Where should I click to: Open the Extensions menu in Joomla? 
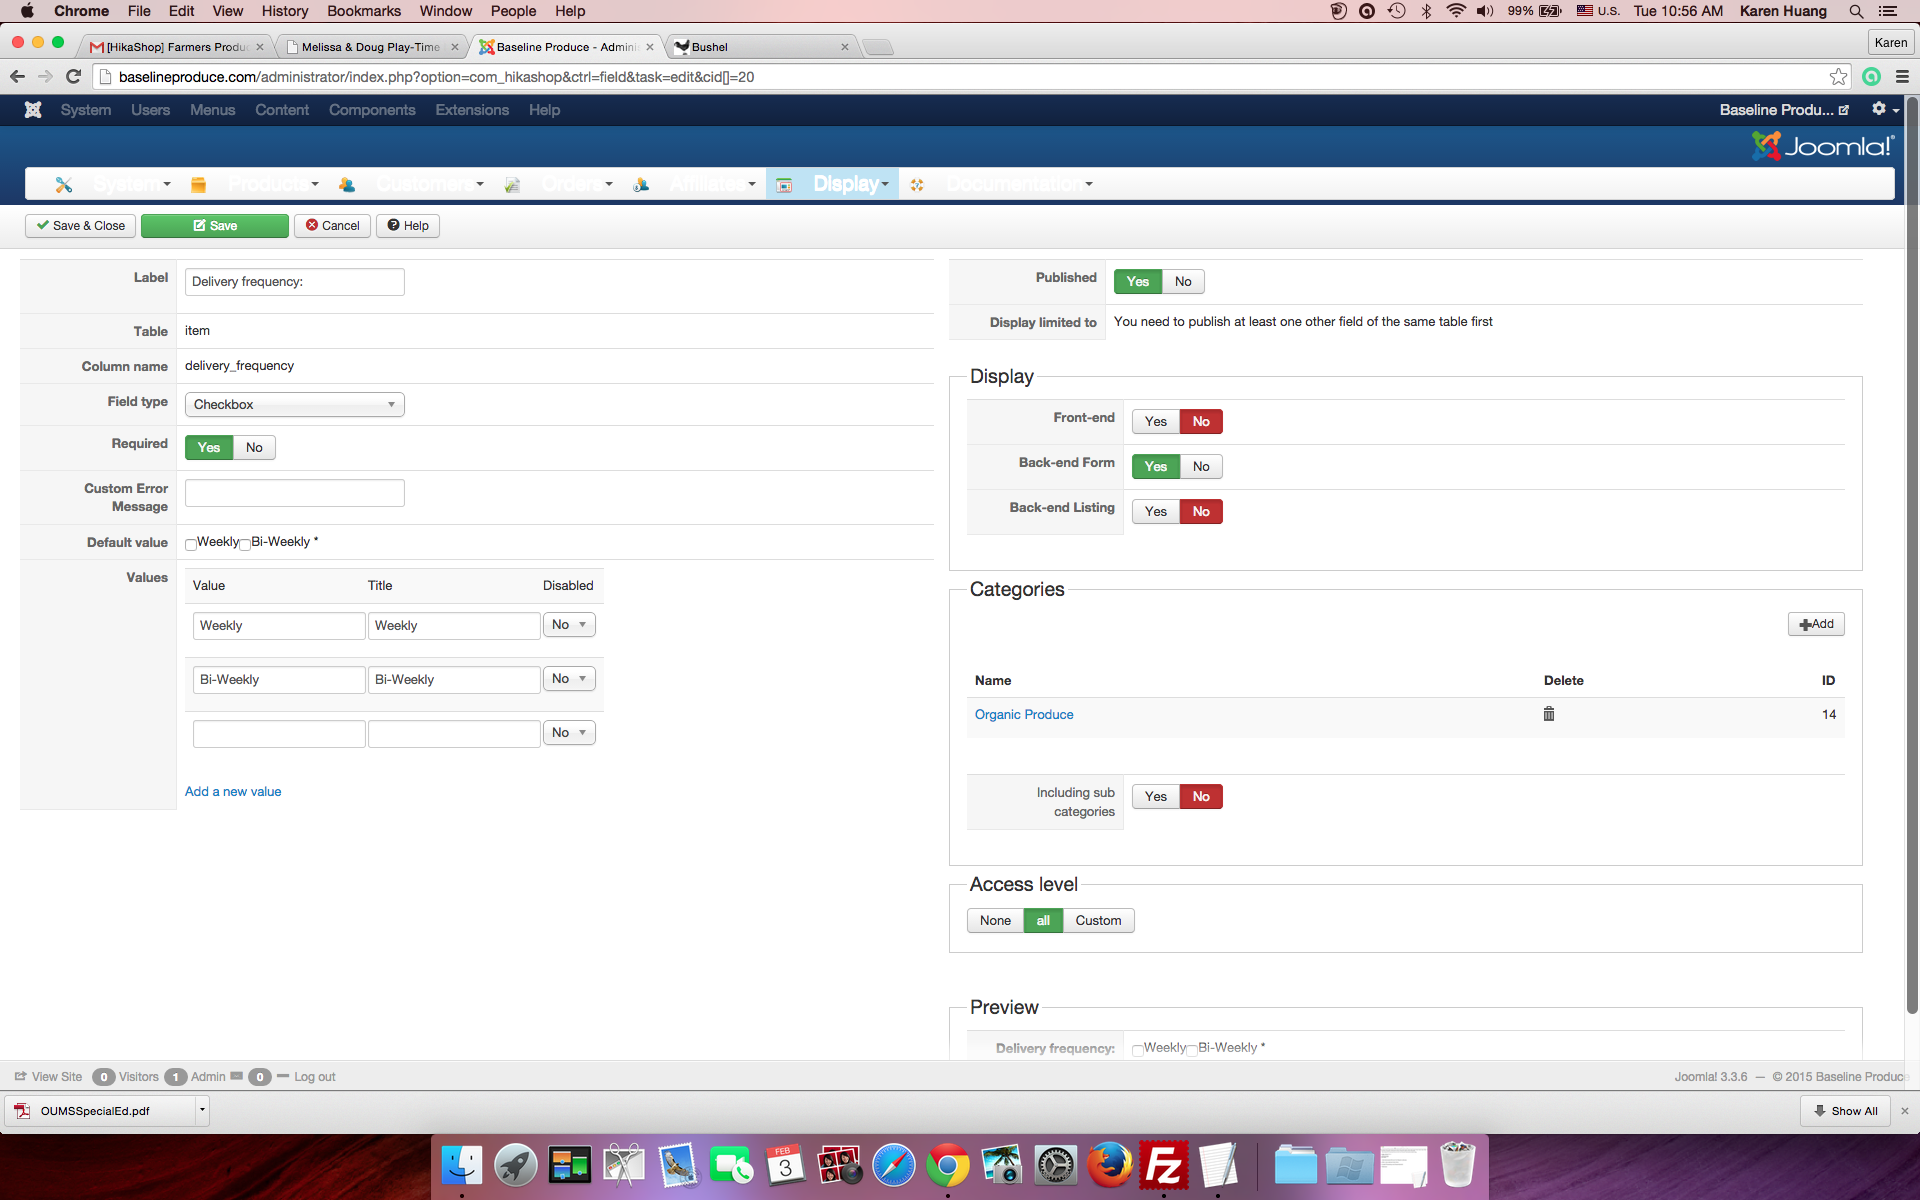pyautogui.click(x=471, y=110)
